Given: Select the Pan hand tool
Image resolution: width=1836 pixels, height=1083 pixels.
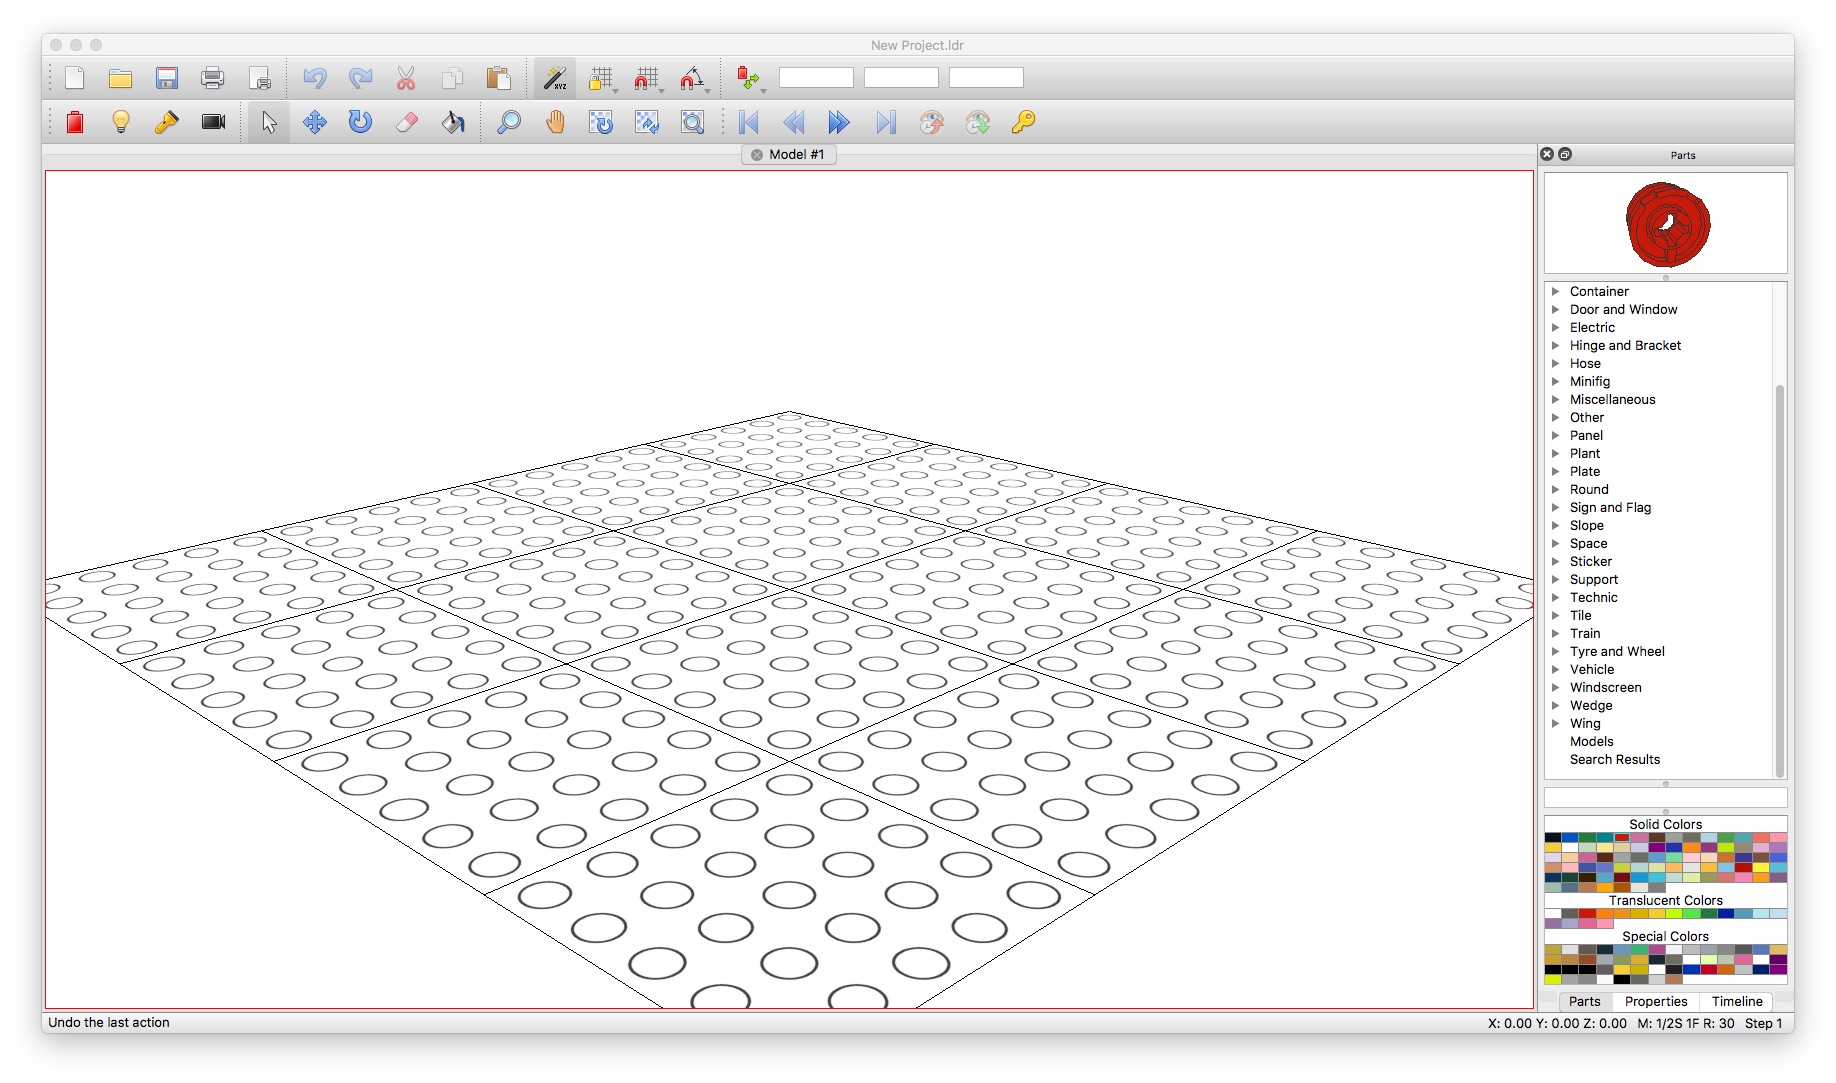Looking at the screenshot, I should (555, 122).
